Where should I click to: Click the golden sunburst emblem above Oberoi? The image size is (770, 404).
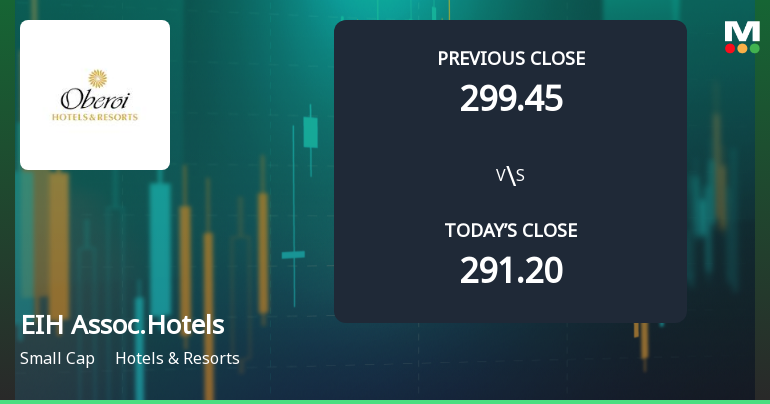coord(96,78)
